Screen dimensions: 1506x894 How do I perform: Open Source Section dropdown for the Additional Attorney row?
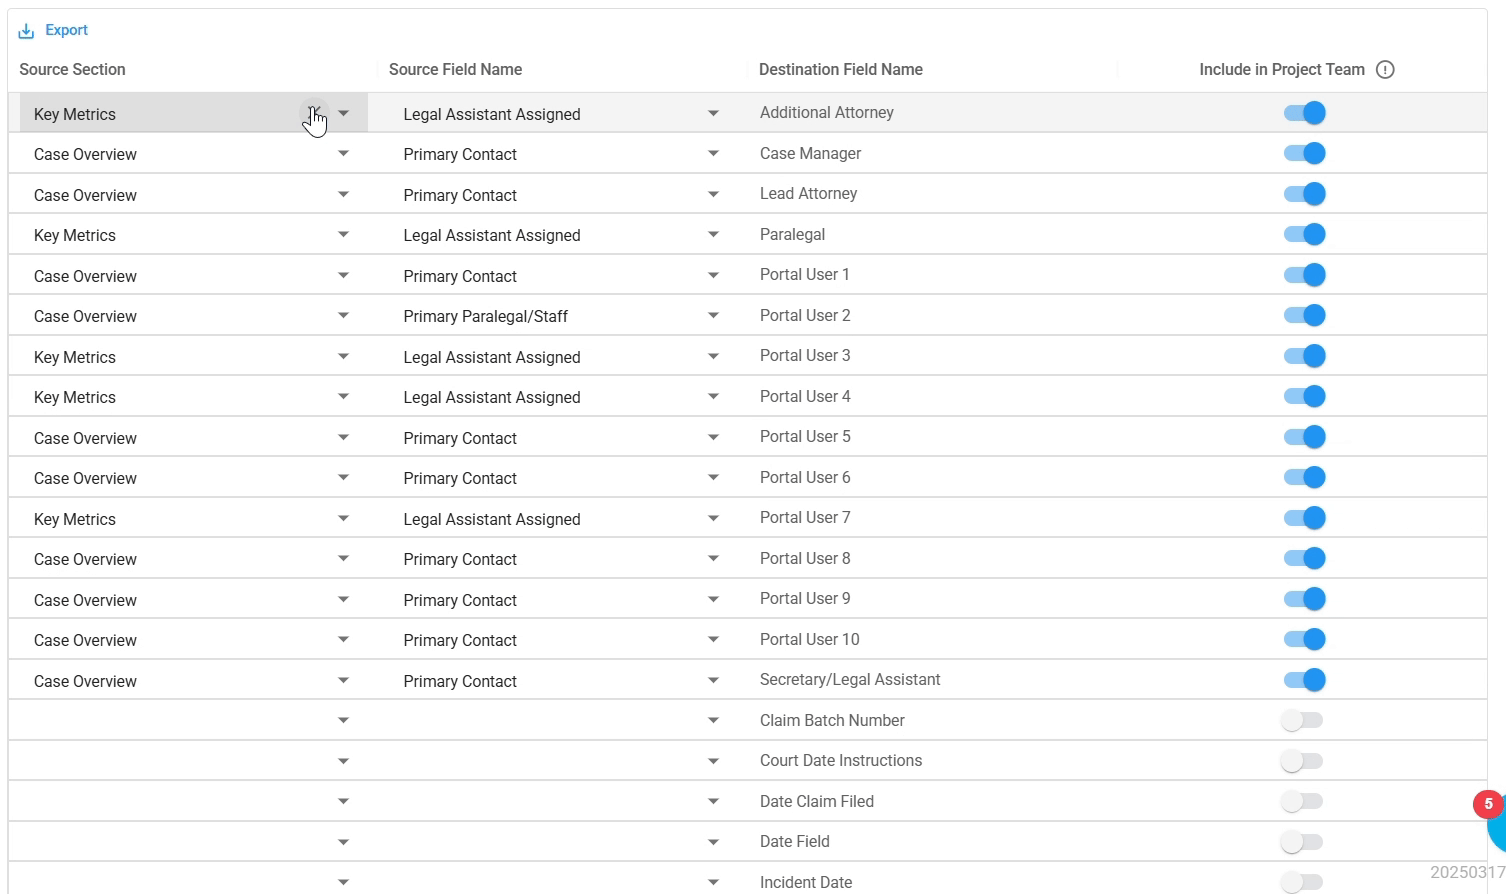point(344,113)
